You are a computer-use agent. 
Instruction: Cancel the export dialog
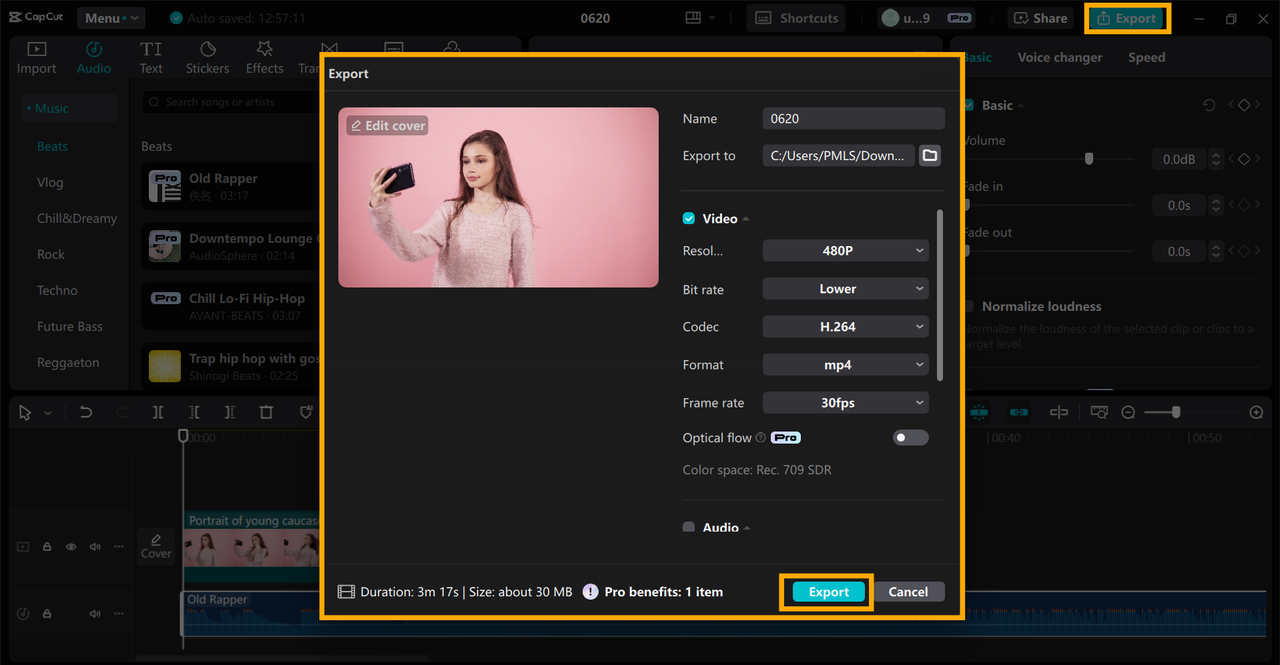point(908,591)
